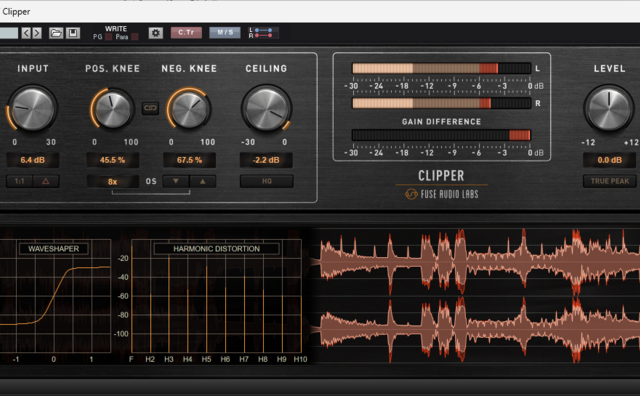640x396 pixels.
Task: Toggle the M/S mode button
Action: click(225, 33)
